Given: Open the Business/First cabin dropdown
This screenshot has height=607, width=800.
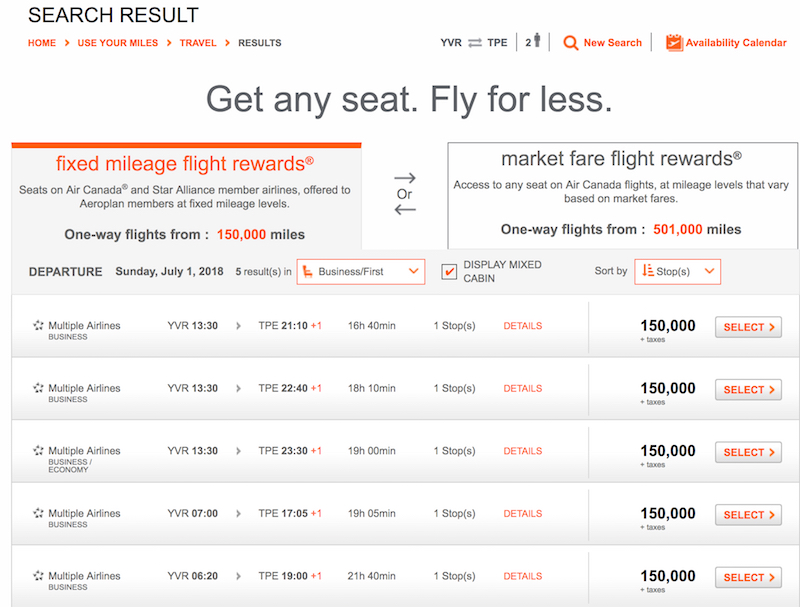Looking at the screenshot, I should (x=361, y=271).
